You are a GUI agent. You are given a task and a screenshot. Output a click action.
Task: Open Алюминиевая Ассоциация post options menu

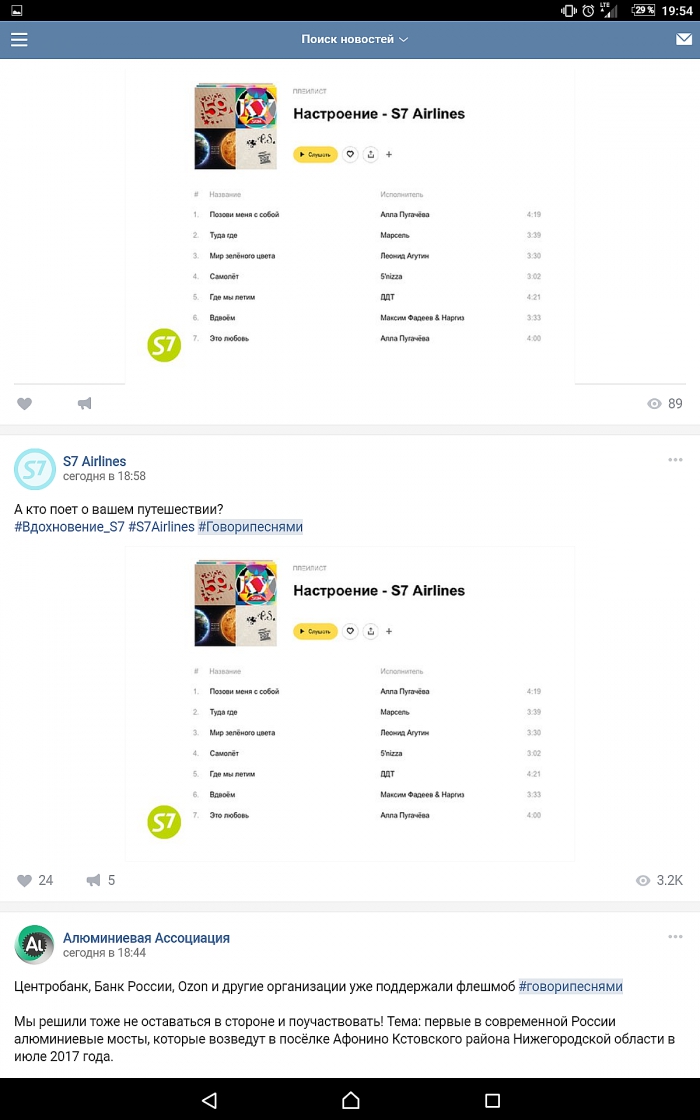(x=676, y=937)
